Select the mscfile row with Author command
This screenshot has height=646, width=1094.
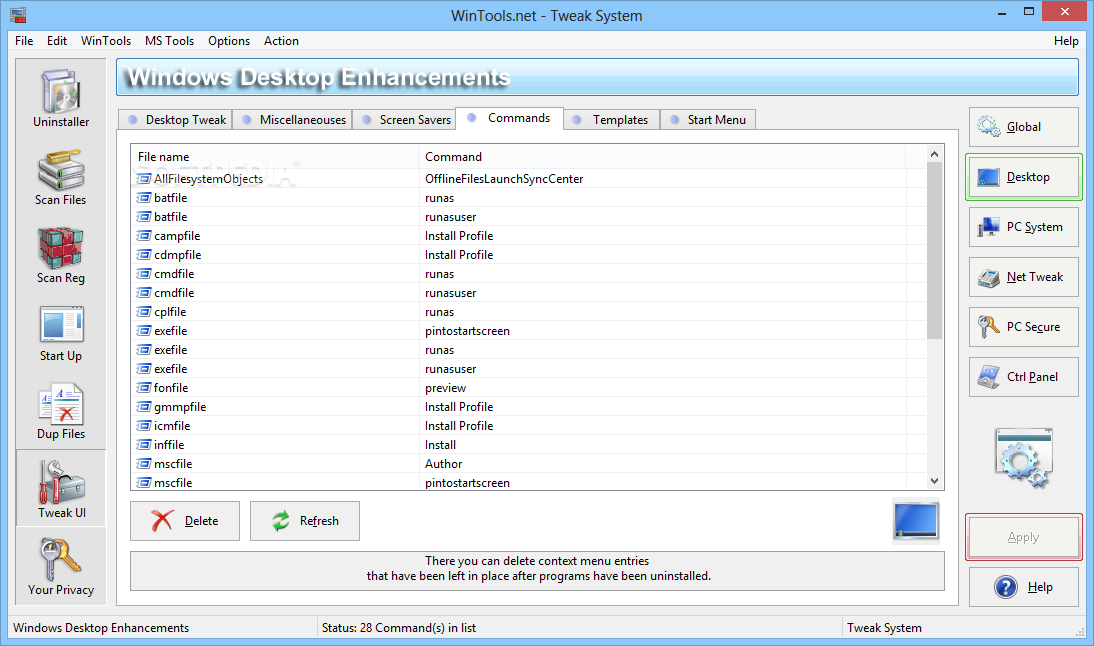pos(528,464)
